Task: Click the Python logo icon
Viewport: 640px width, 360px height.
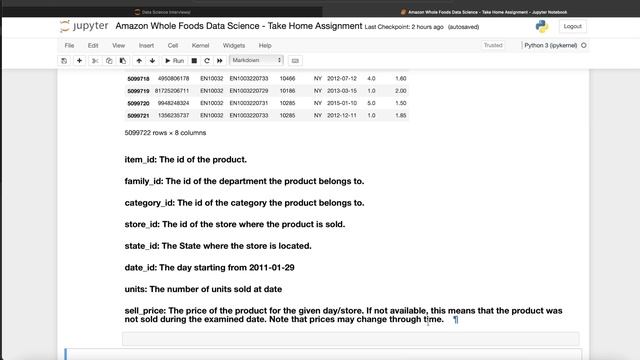Action: click(542, 27)
